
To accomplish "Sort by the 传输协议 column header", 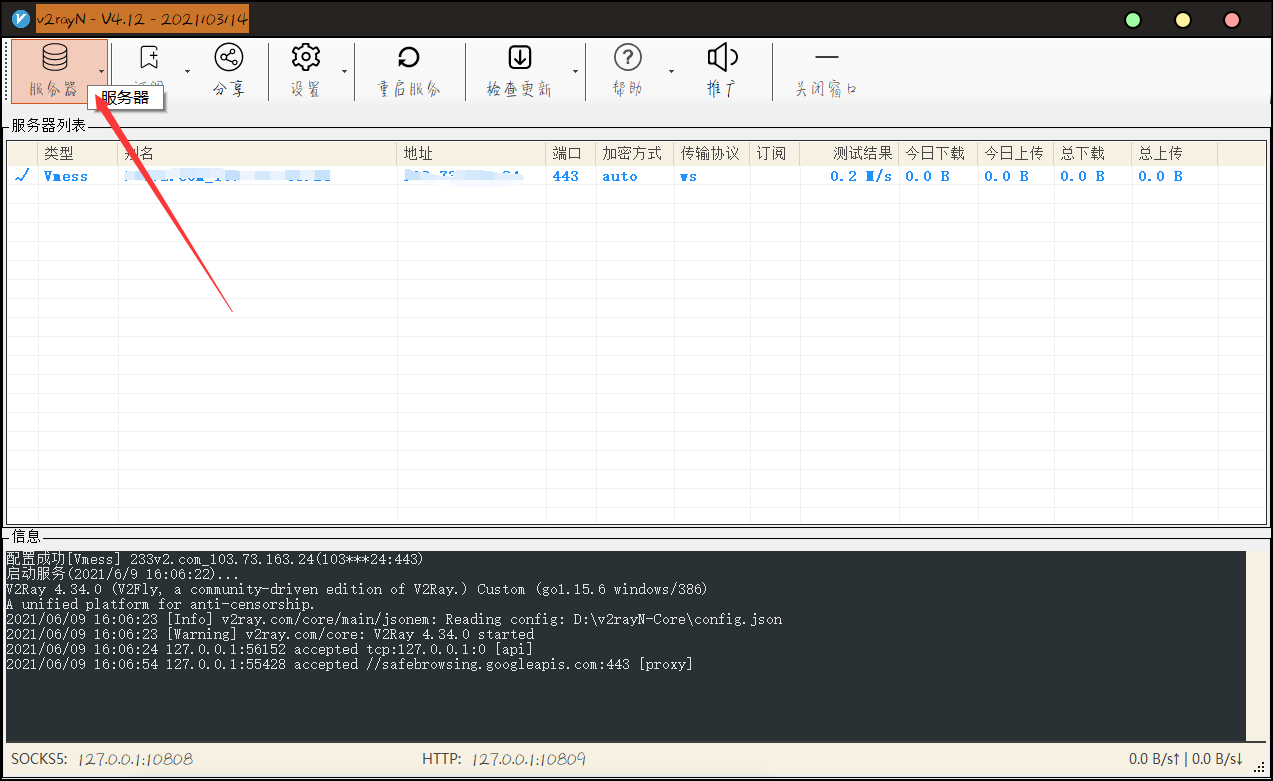I will click(x=712, y=153).
